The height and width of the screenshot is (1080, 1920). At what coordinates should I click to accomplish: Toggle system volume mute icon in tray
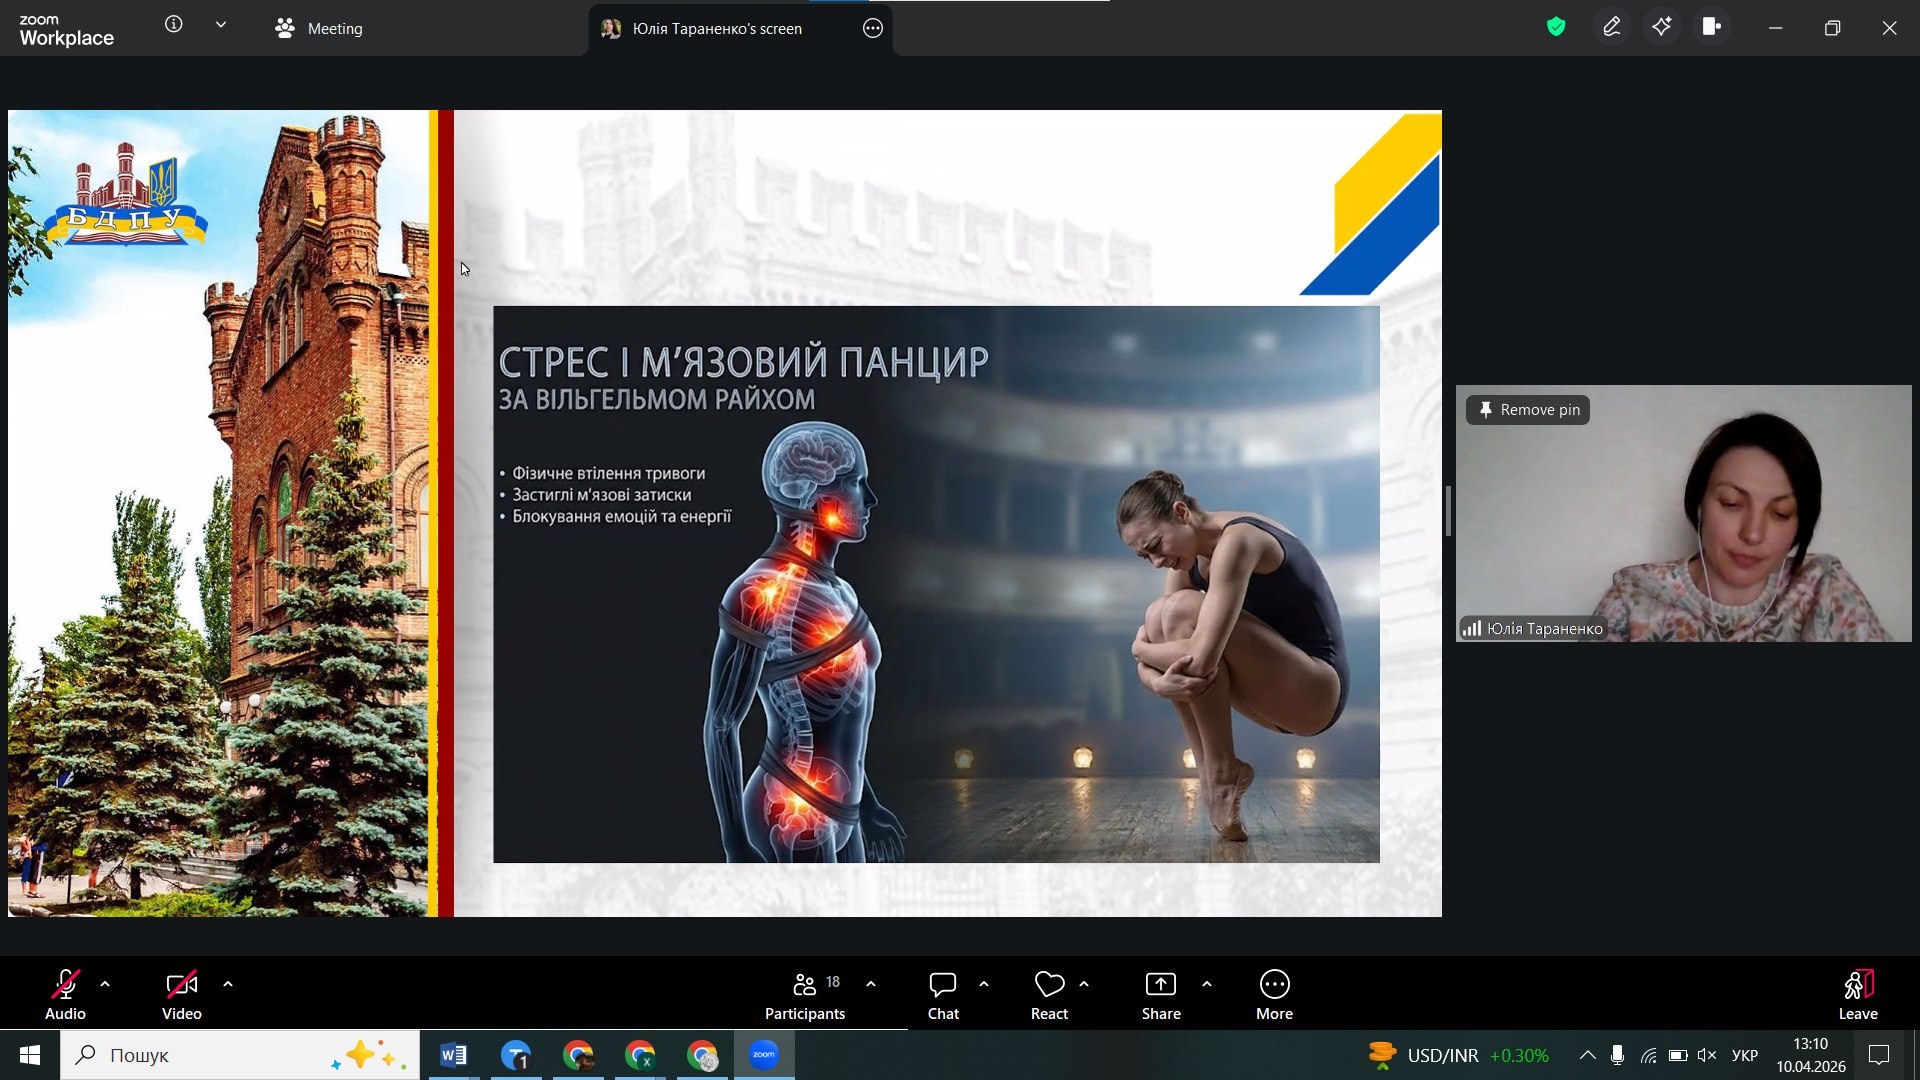click(1707, 1055)
